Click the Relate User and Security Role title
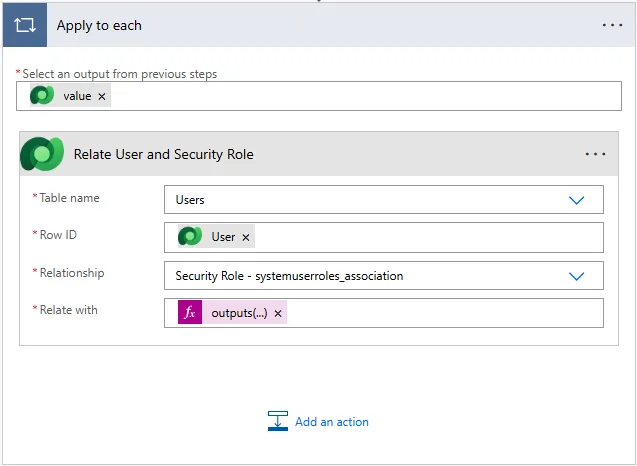Image resolution: width=637 pixels, height=466 pixels. tap(164, 154)
